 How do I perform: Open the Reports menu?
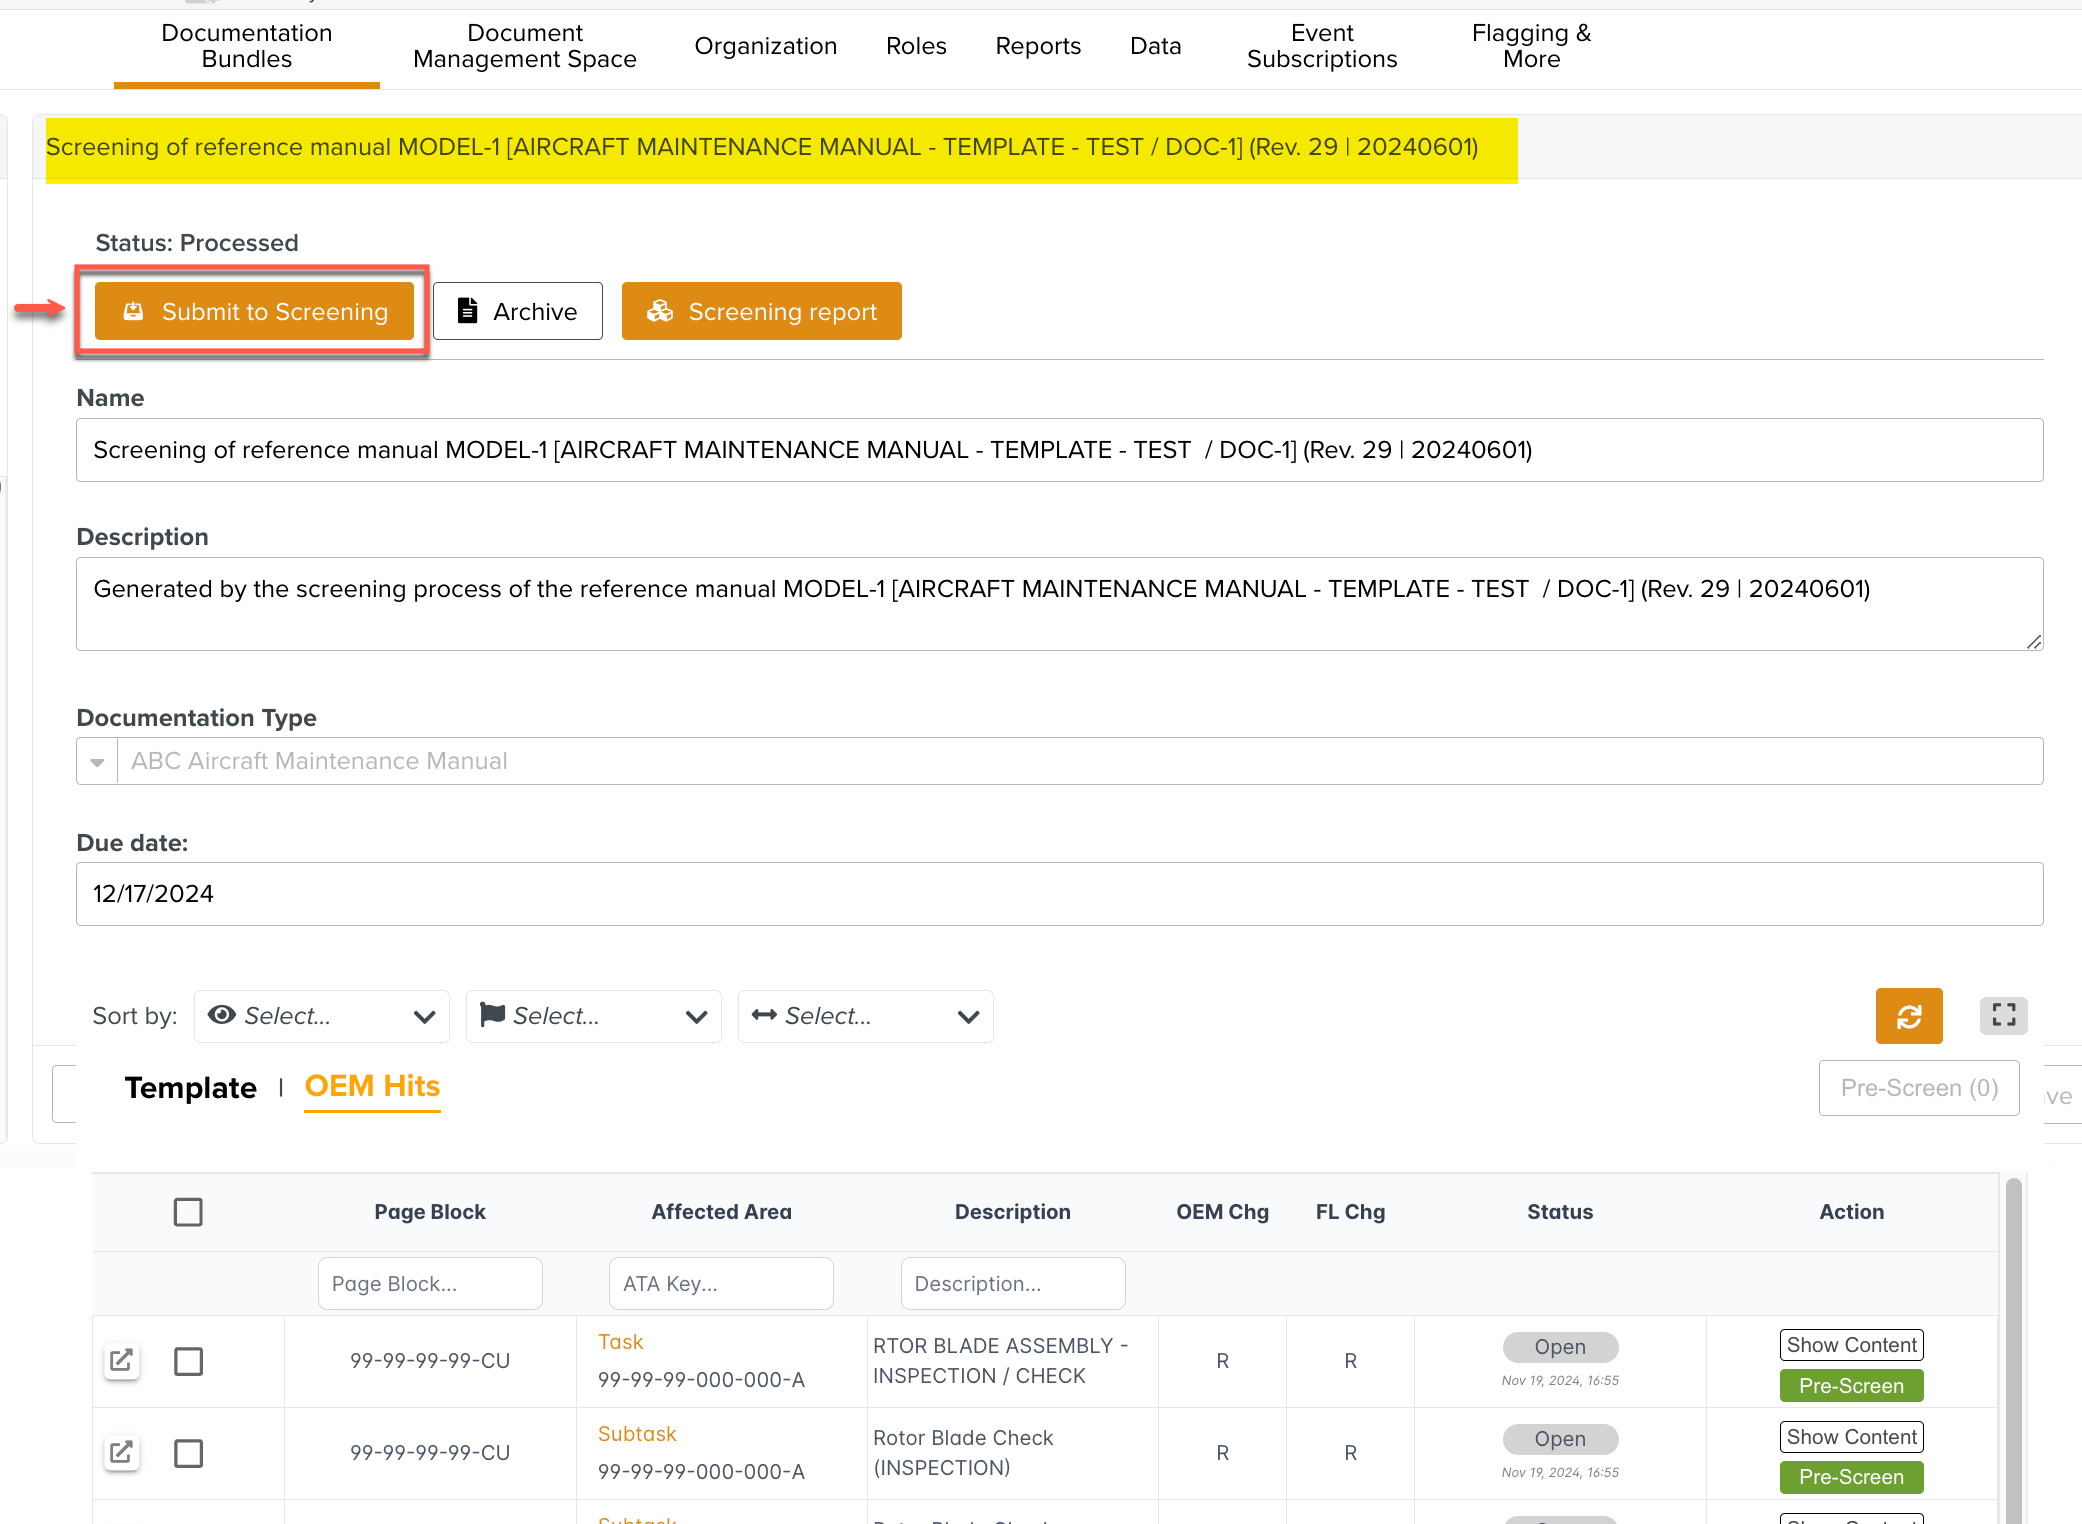1037,46
